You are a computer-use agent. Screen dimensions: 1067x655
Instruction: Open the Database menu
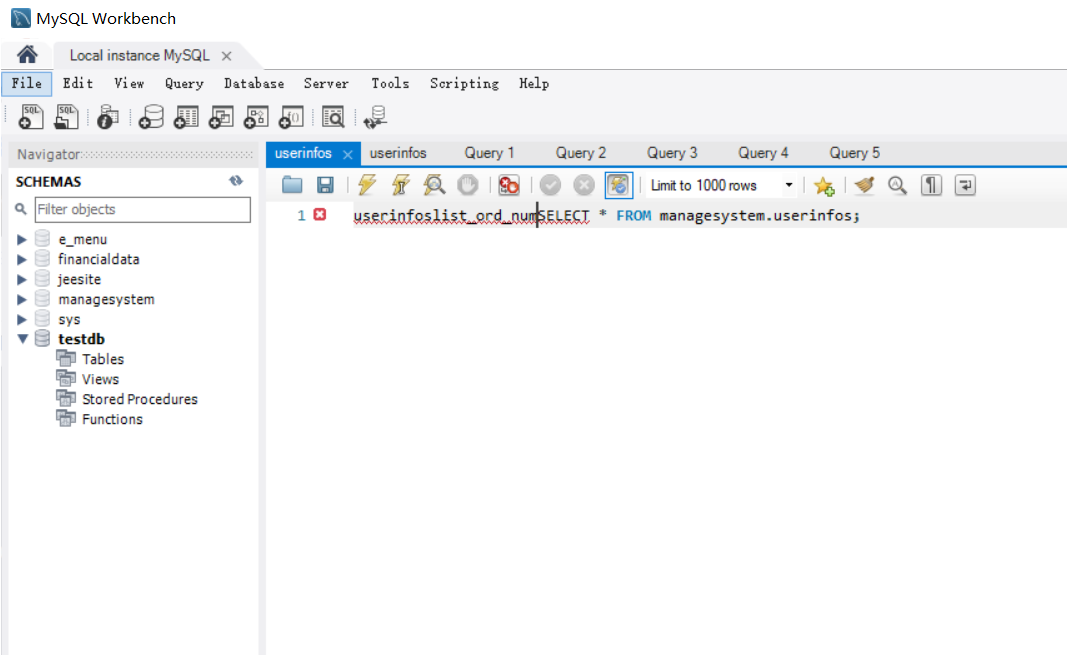click(255, 83)
